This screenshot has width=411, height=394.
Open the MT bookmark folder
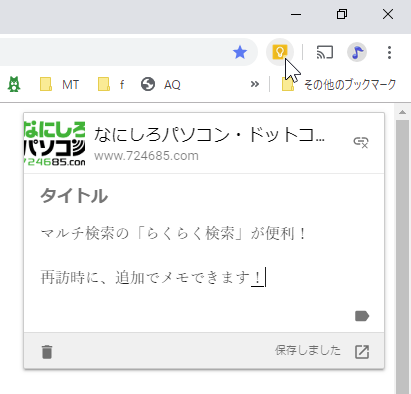59,85
